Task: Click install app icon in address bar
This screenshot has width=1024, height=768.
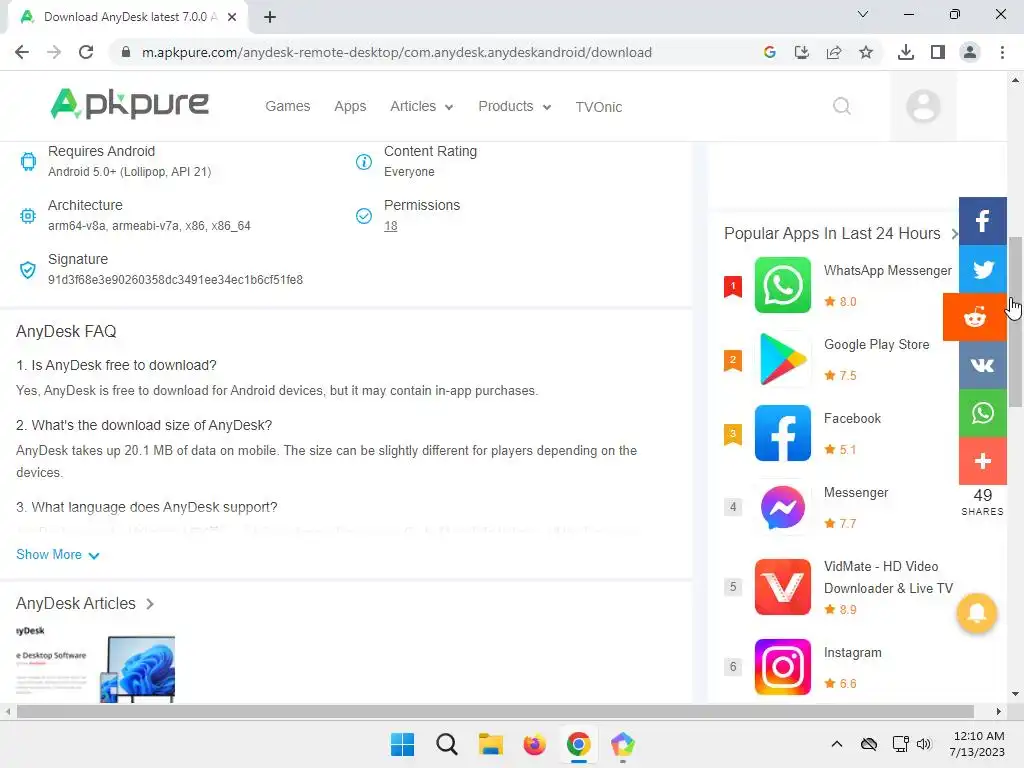Action: pos(802,52)
